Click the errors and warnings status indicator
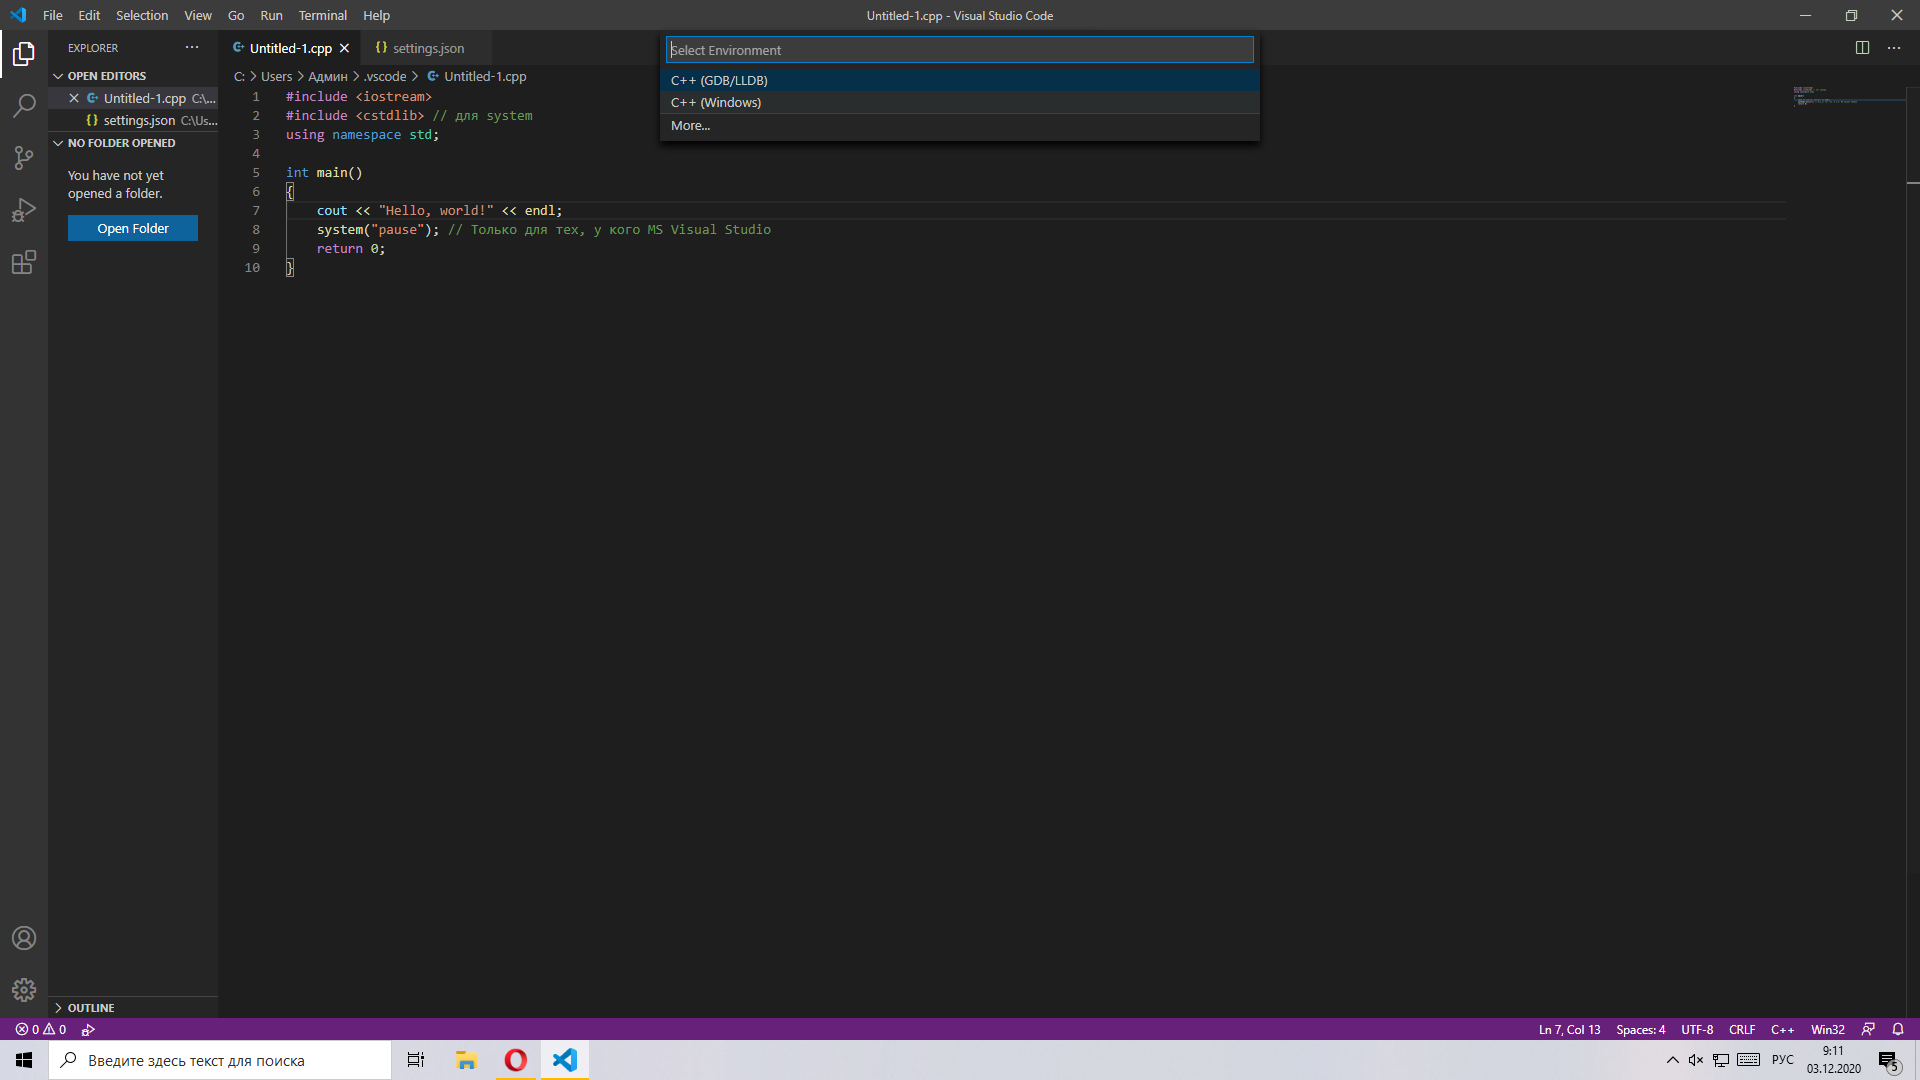 41,1029
